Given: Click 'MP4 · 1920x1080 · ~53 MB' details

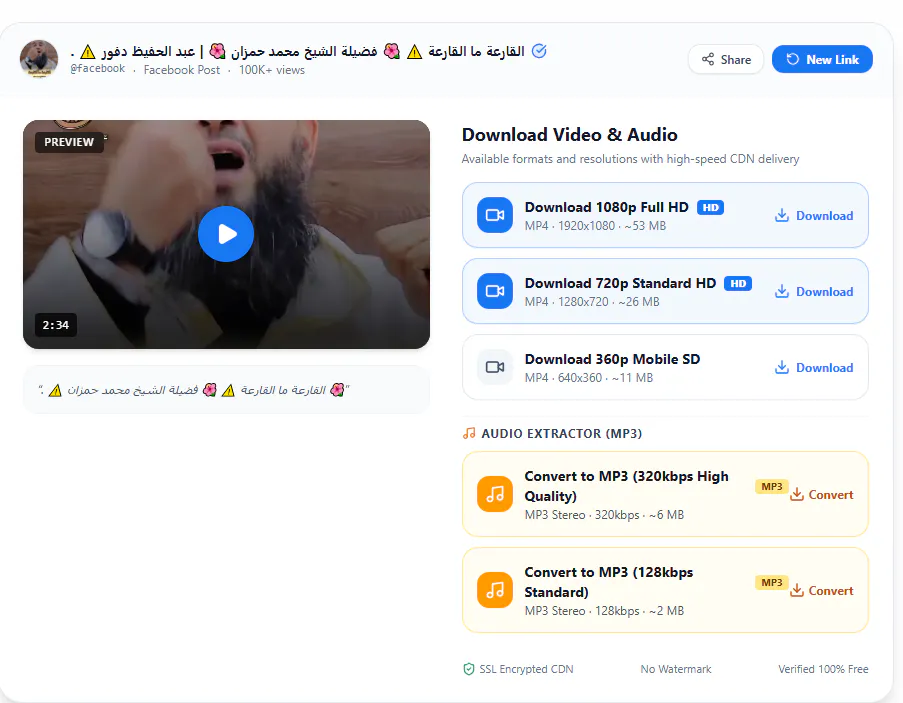Looking at the screenshot, I should pos(595,226).
